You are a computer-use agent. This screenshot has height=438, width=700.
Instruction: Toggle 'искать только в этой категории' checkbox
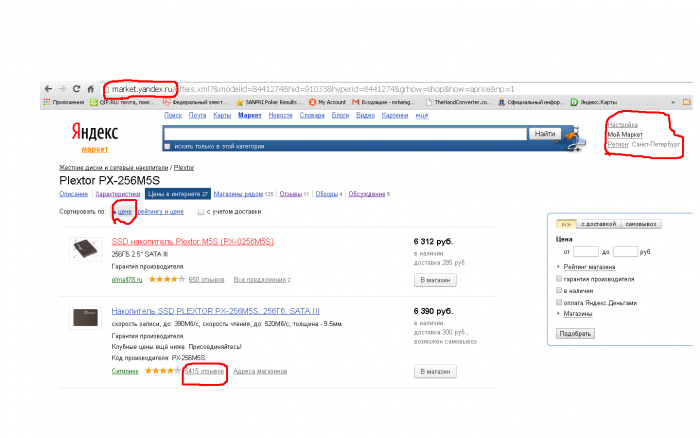click(x=167, y=146)
